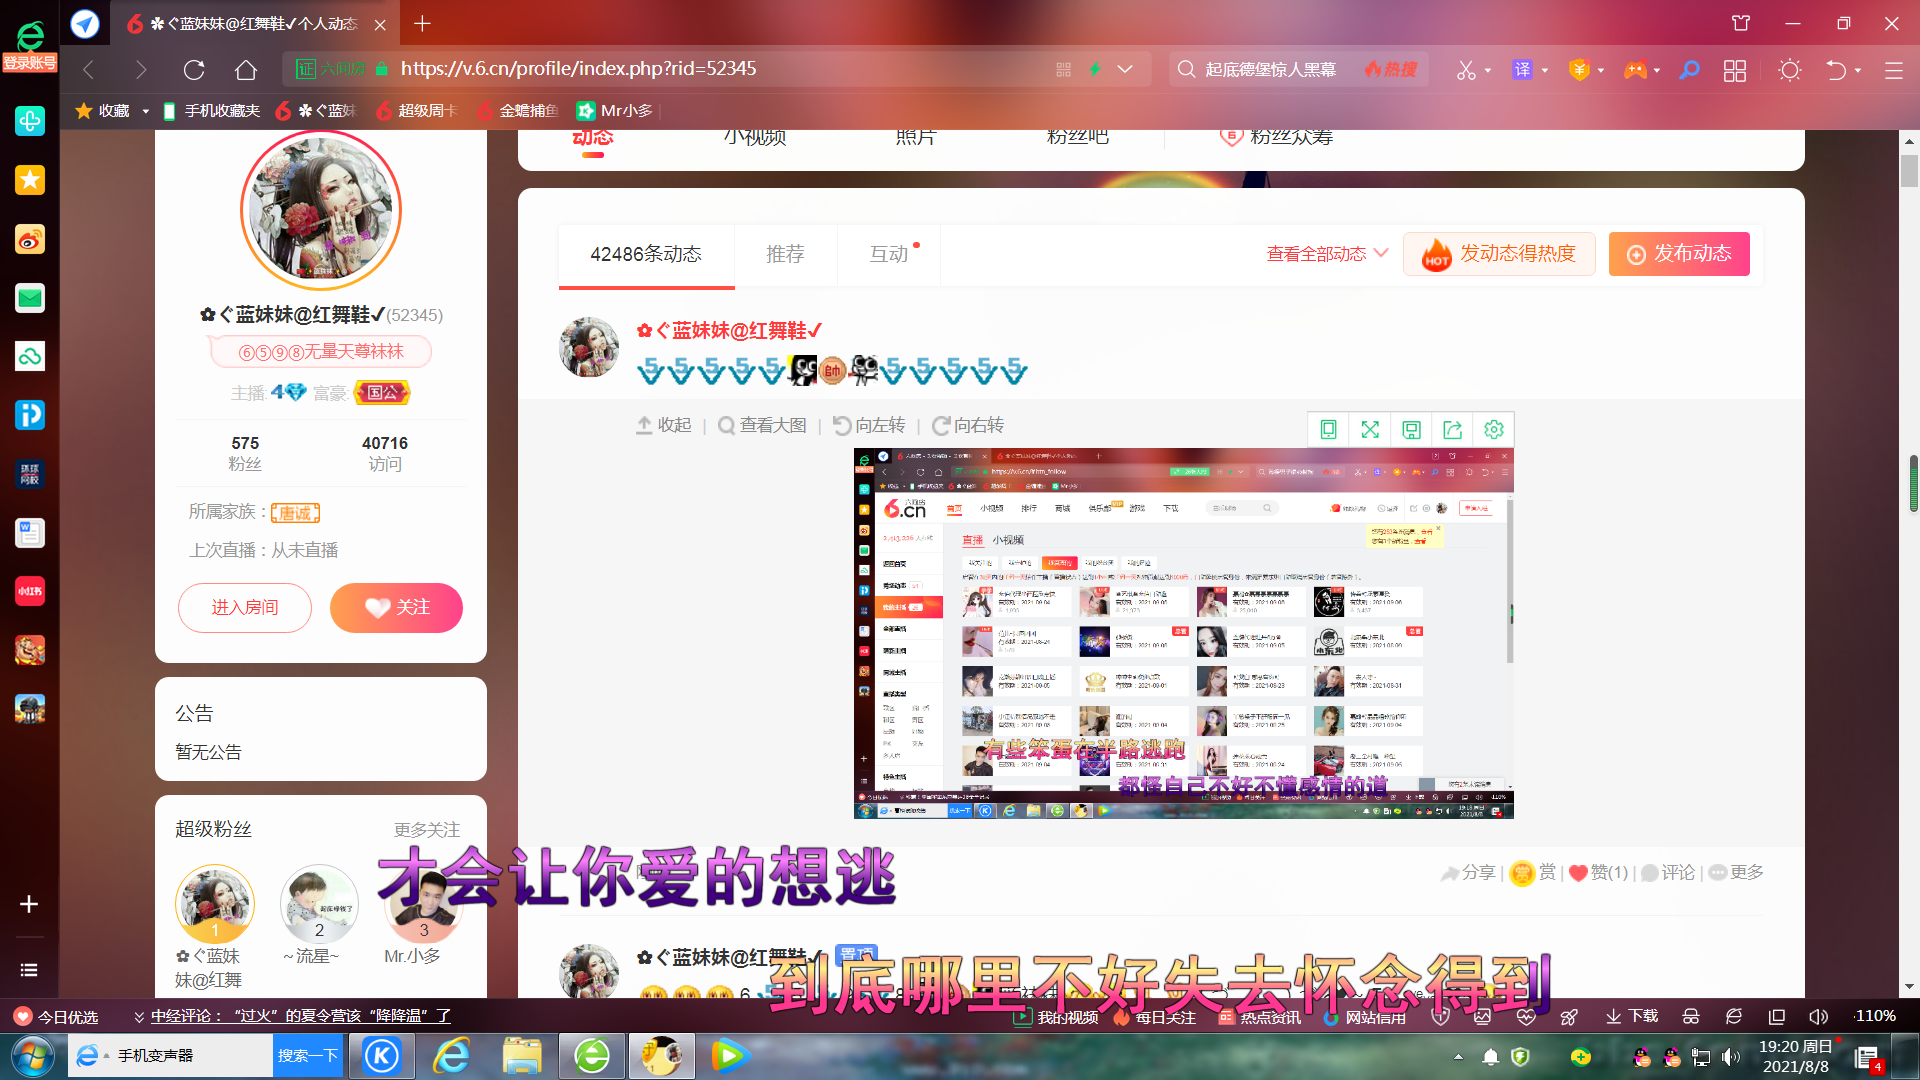Open the extensions grid icon
This screenshot has height=1080, width=1920.
(1735, 70)
